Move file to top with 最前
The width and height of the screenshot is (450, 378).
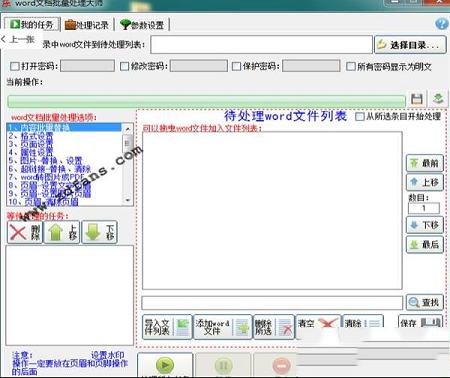coord(425,163)
